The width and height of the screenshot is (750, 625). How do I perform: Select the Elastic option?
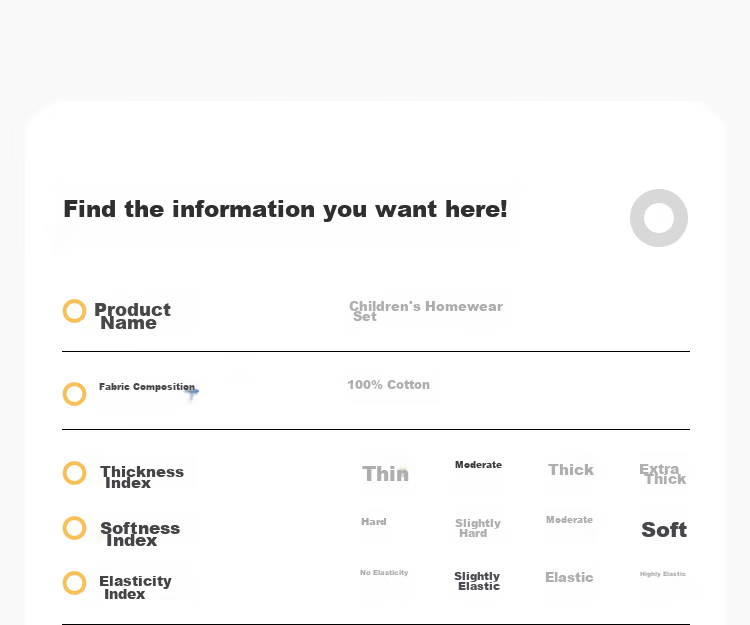pyautogui.click(x=569, y=577)
